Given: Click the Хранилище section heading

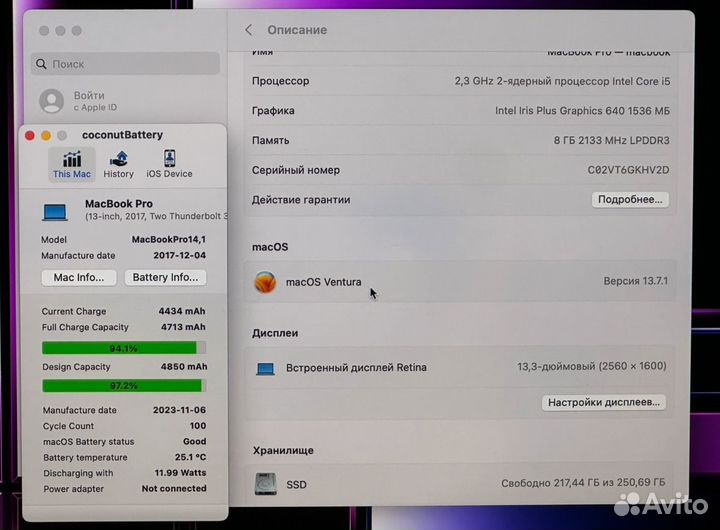Looking at the screenshot, I should coord(283,451).
